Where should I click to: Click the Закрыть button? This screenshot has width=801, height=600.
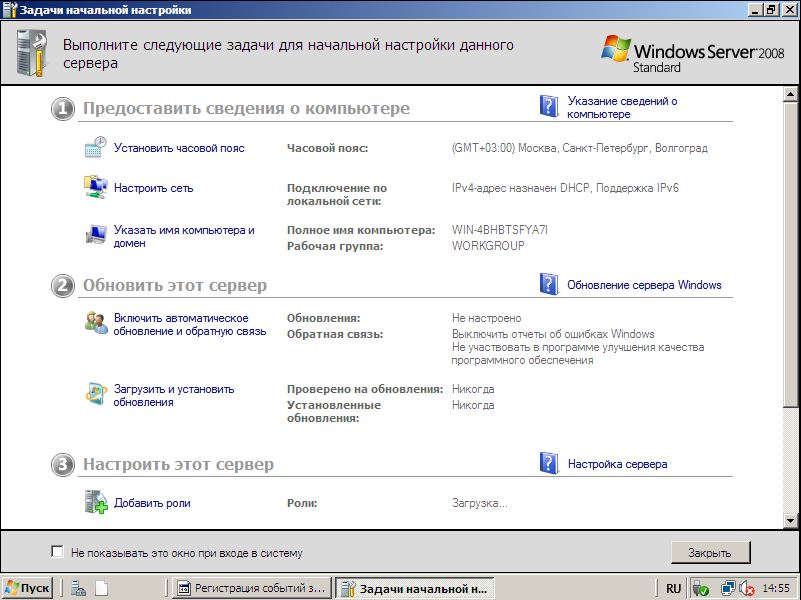710,553
